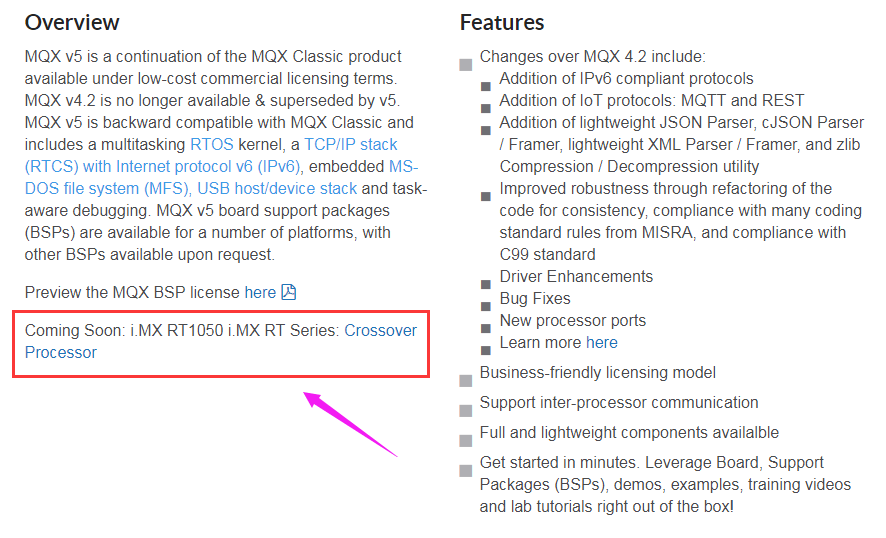Click the Overview heading
Viewport: 886px width, 538px height.
(x=72, y=23)
